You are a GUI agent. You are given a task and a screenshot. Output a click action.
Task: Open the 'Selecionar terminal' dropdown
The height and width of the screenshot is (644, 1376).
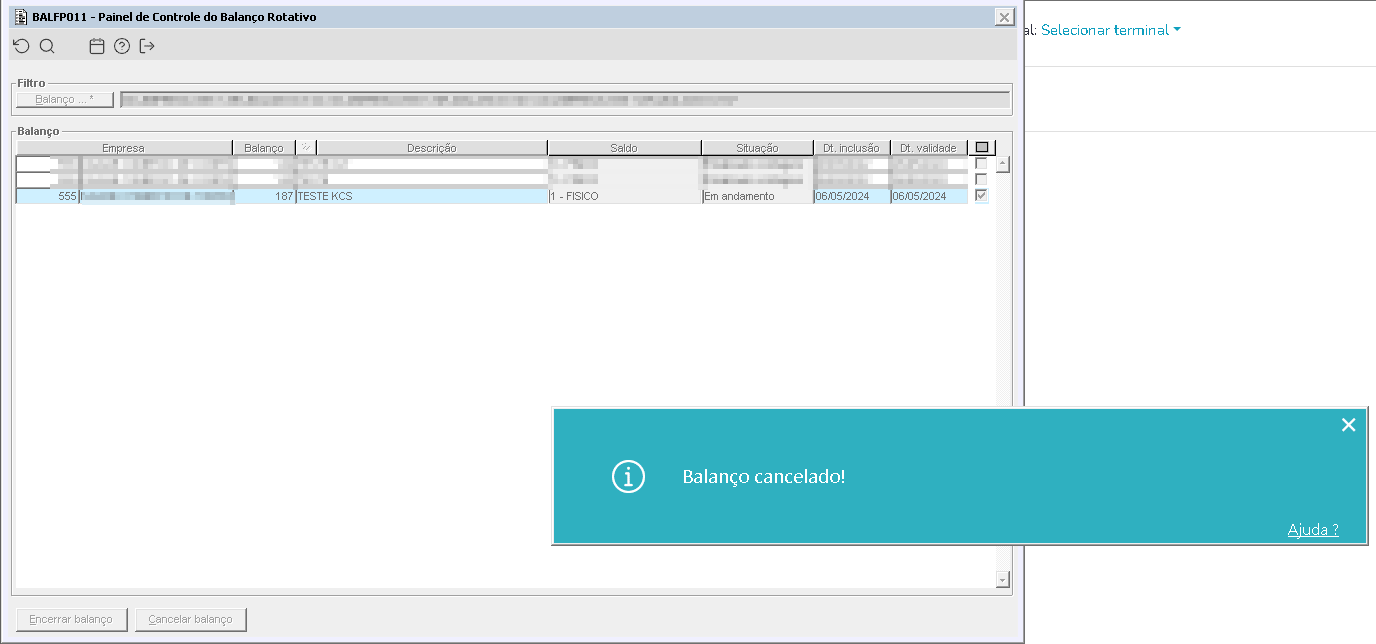coord(1110,30)
